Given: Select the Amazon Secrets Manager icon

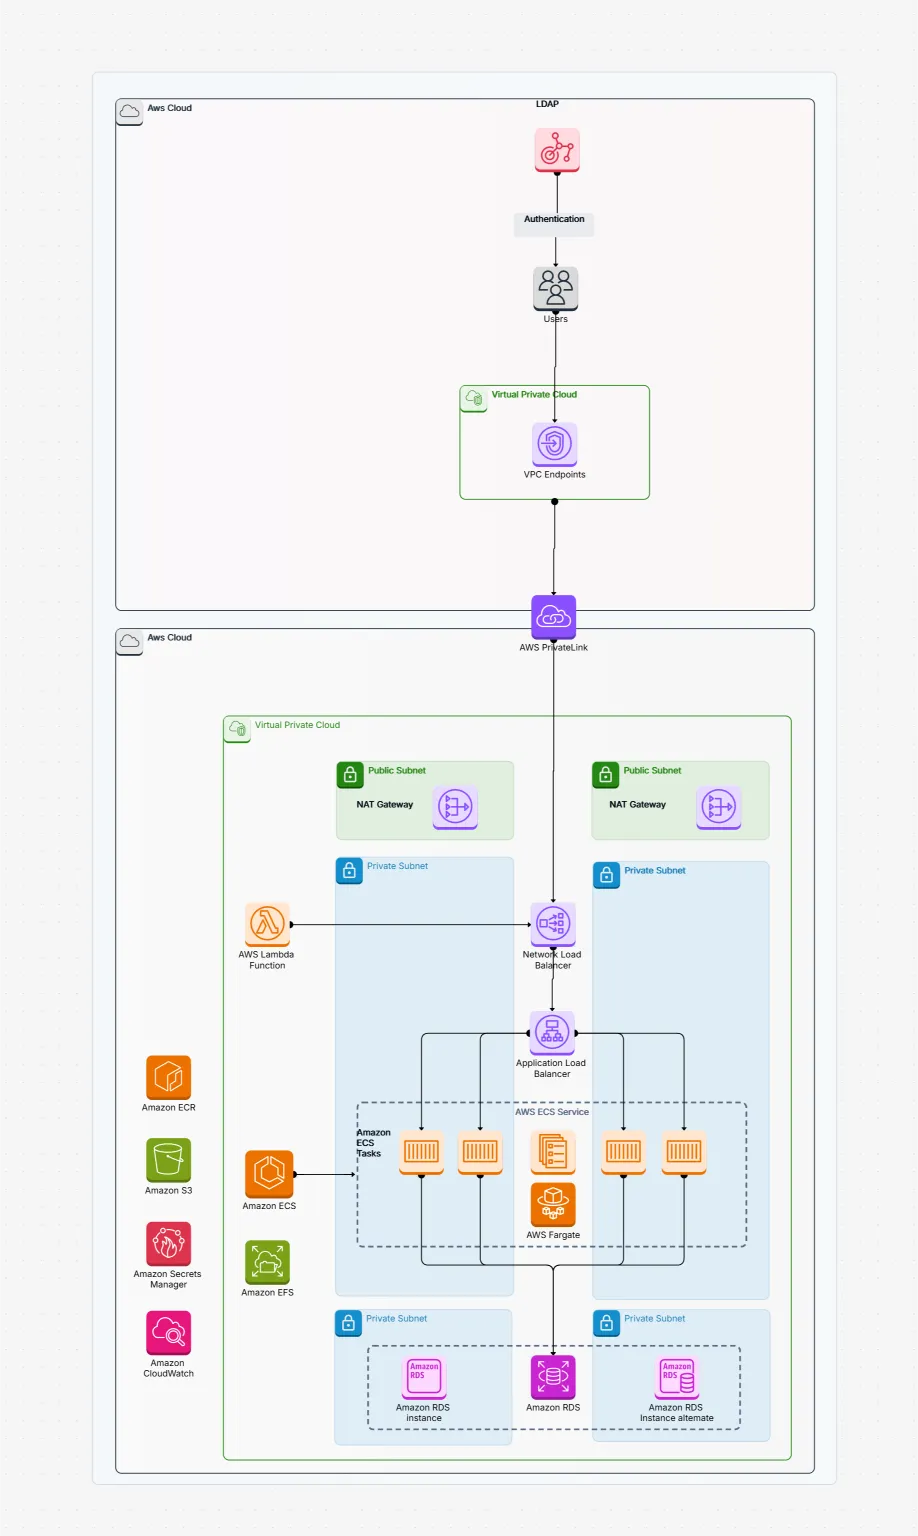Looking at the screenshot, I should click(168, 1244).
